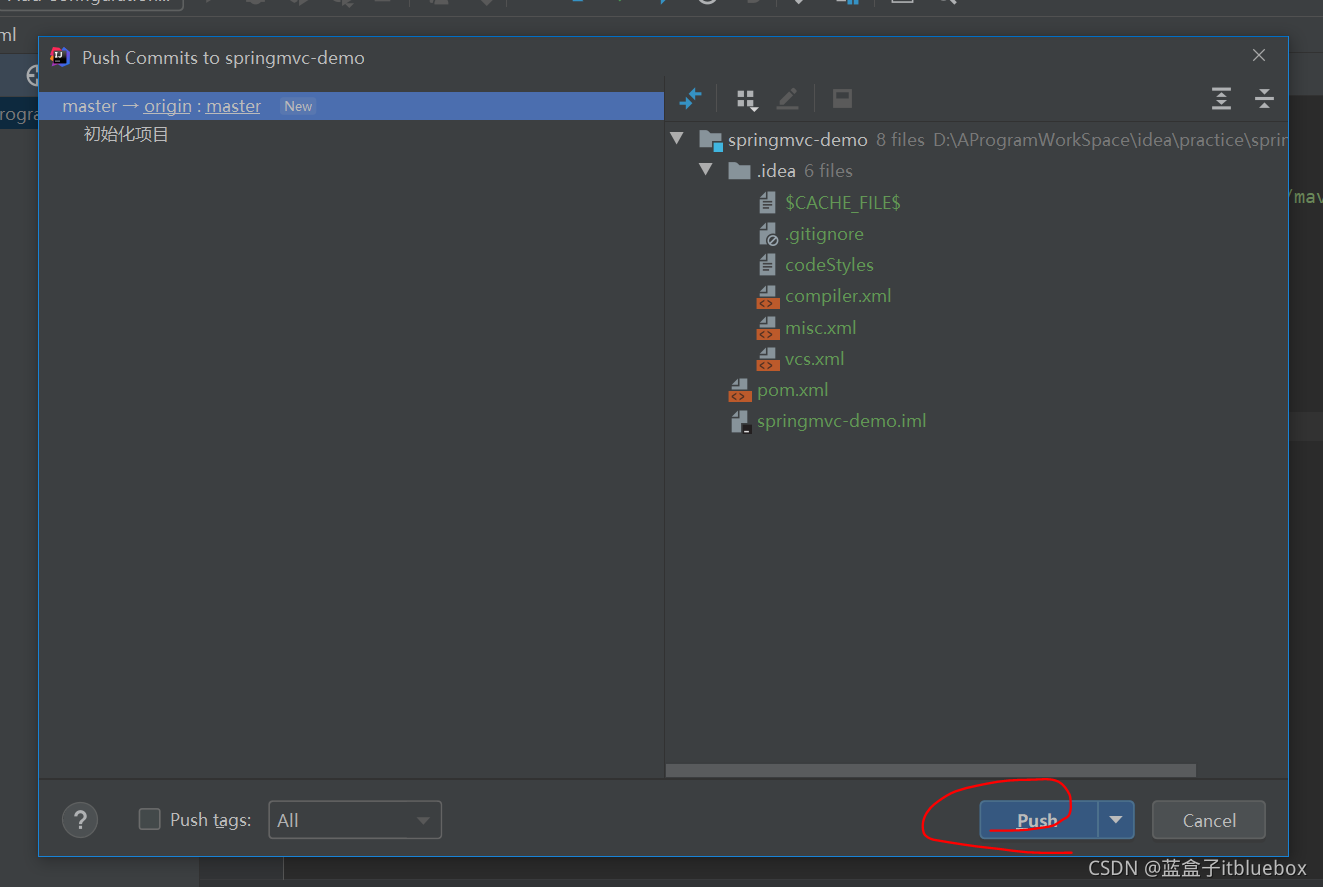Open the Group By icon menu
The image size is (1323, 887).
(x=747, y=99)
